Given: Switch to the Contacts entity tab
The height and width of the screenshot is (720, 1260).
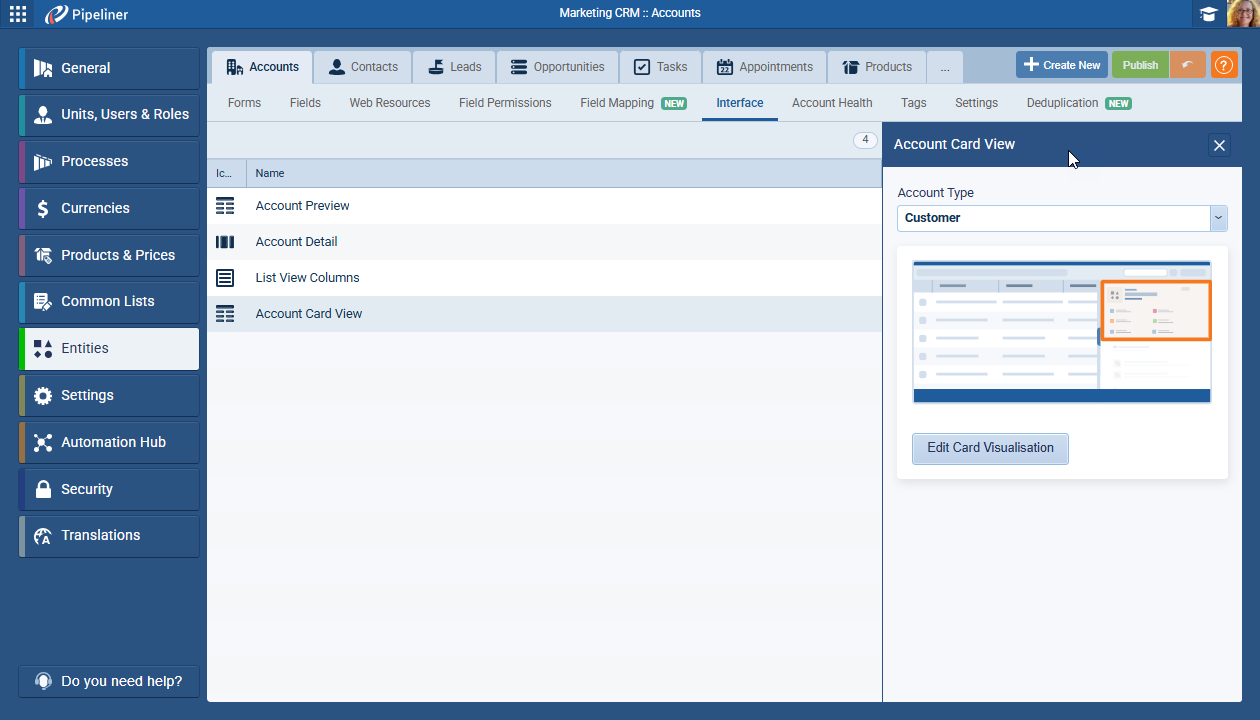Looking at the screenshot, I should click(x=363, y=67).
